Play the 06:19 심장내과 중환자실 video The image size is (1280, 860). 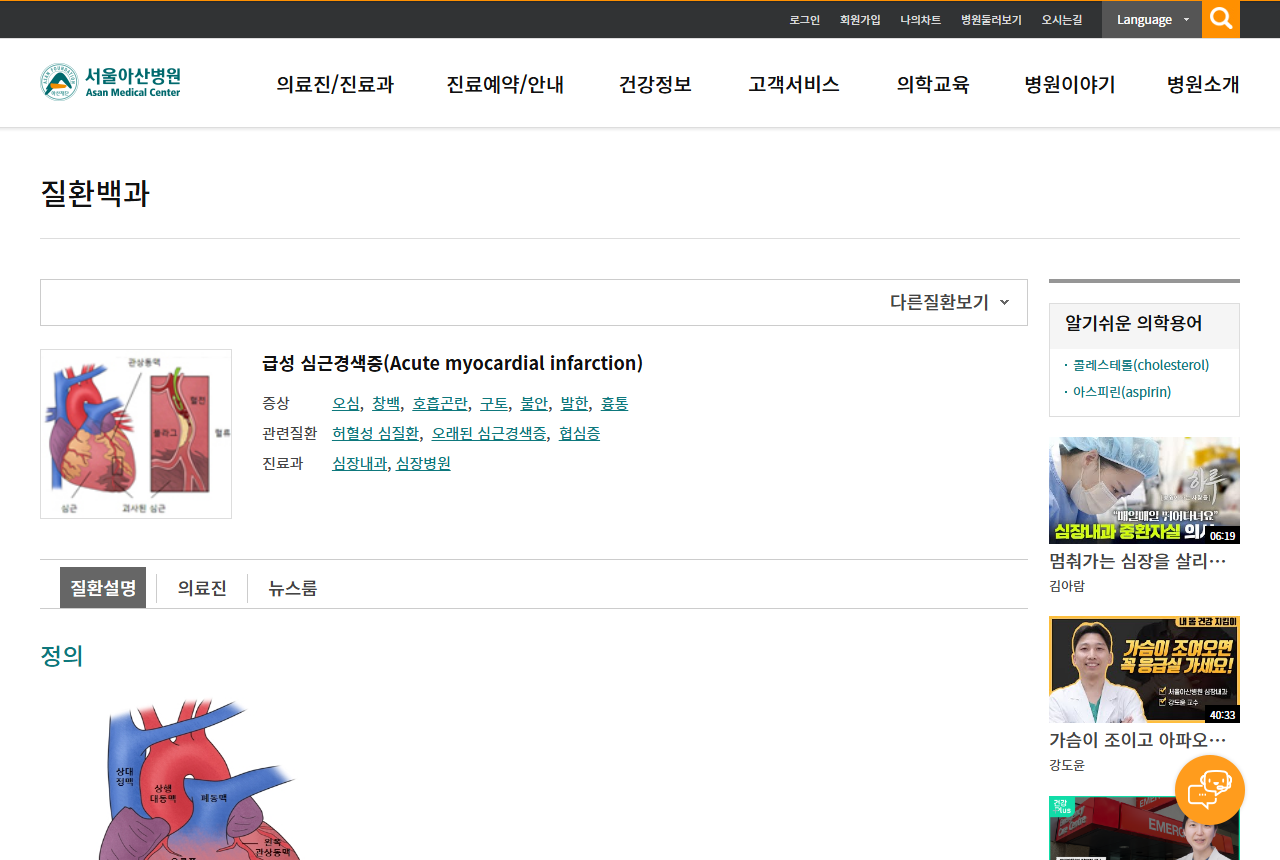coord(1144,490)
